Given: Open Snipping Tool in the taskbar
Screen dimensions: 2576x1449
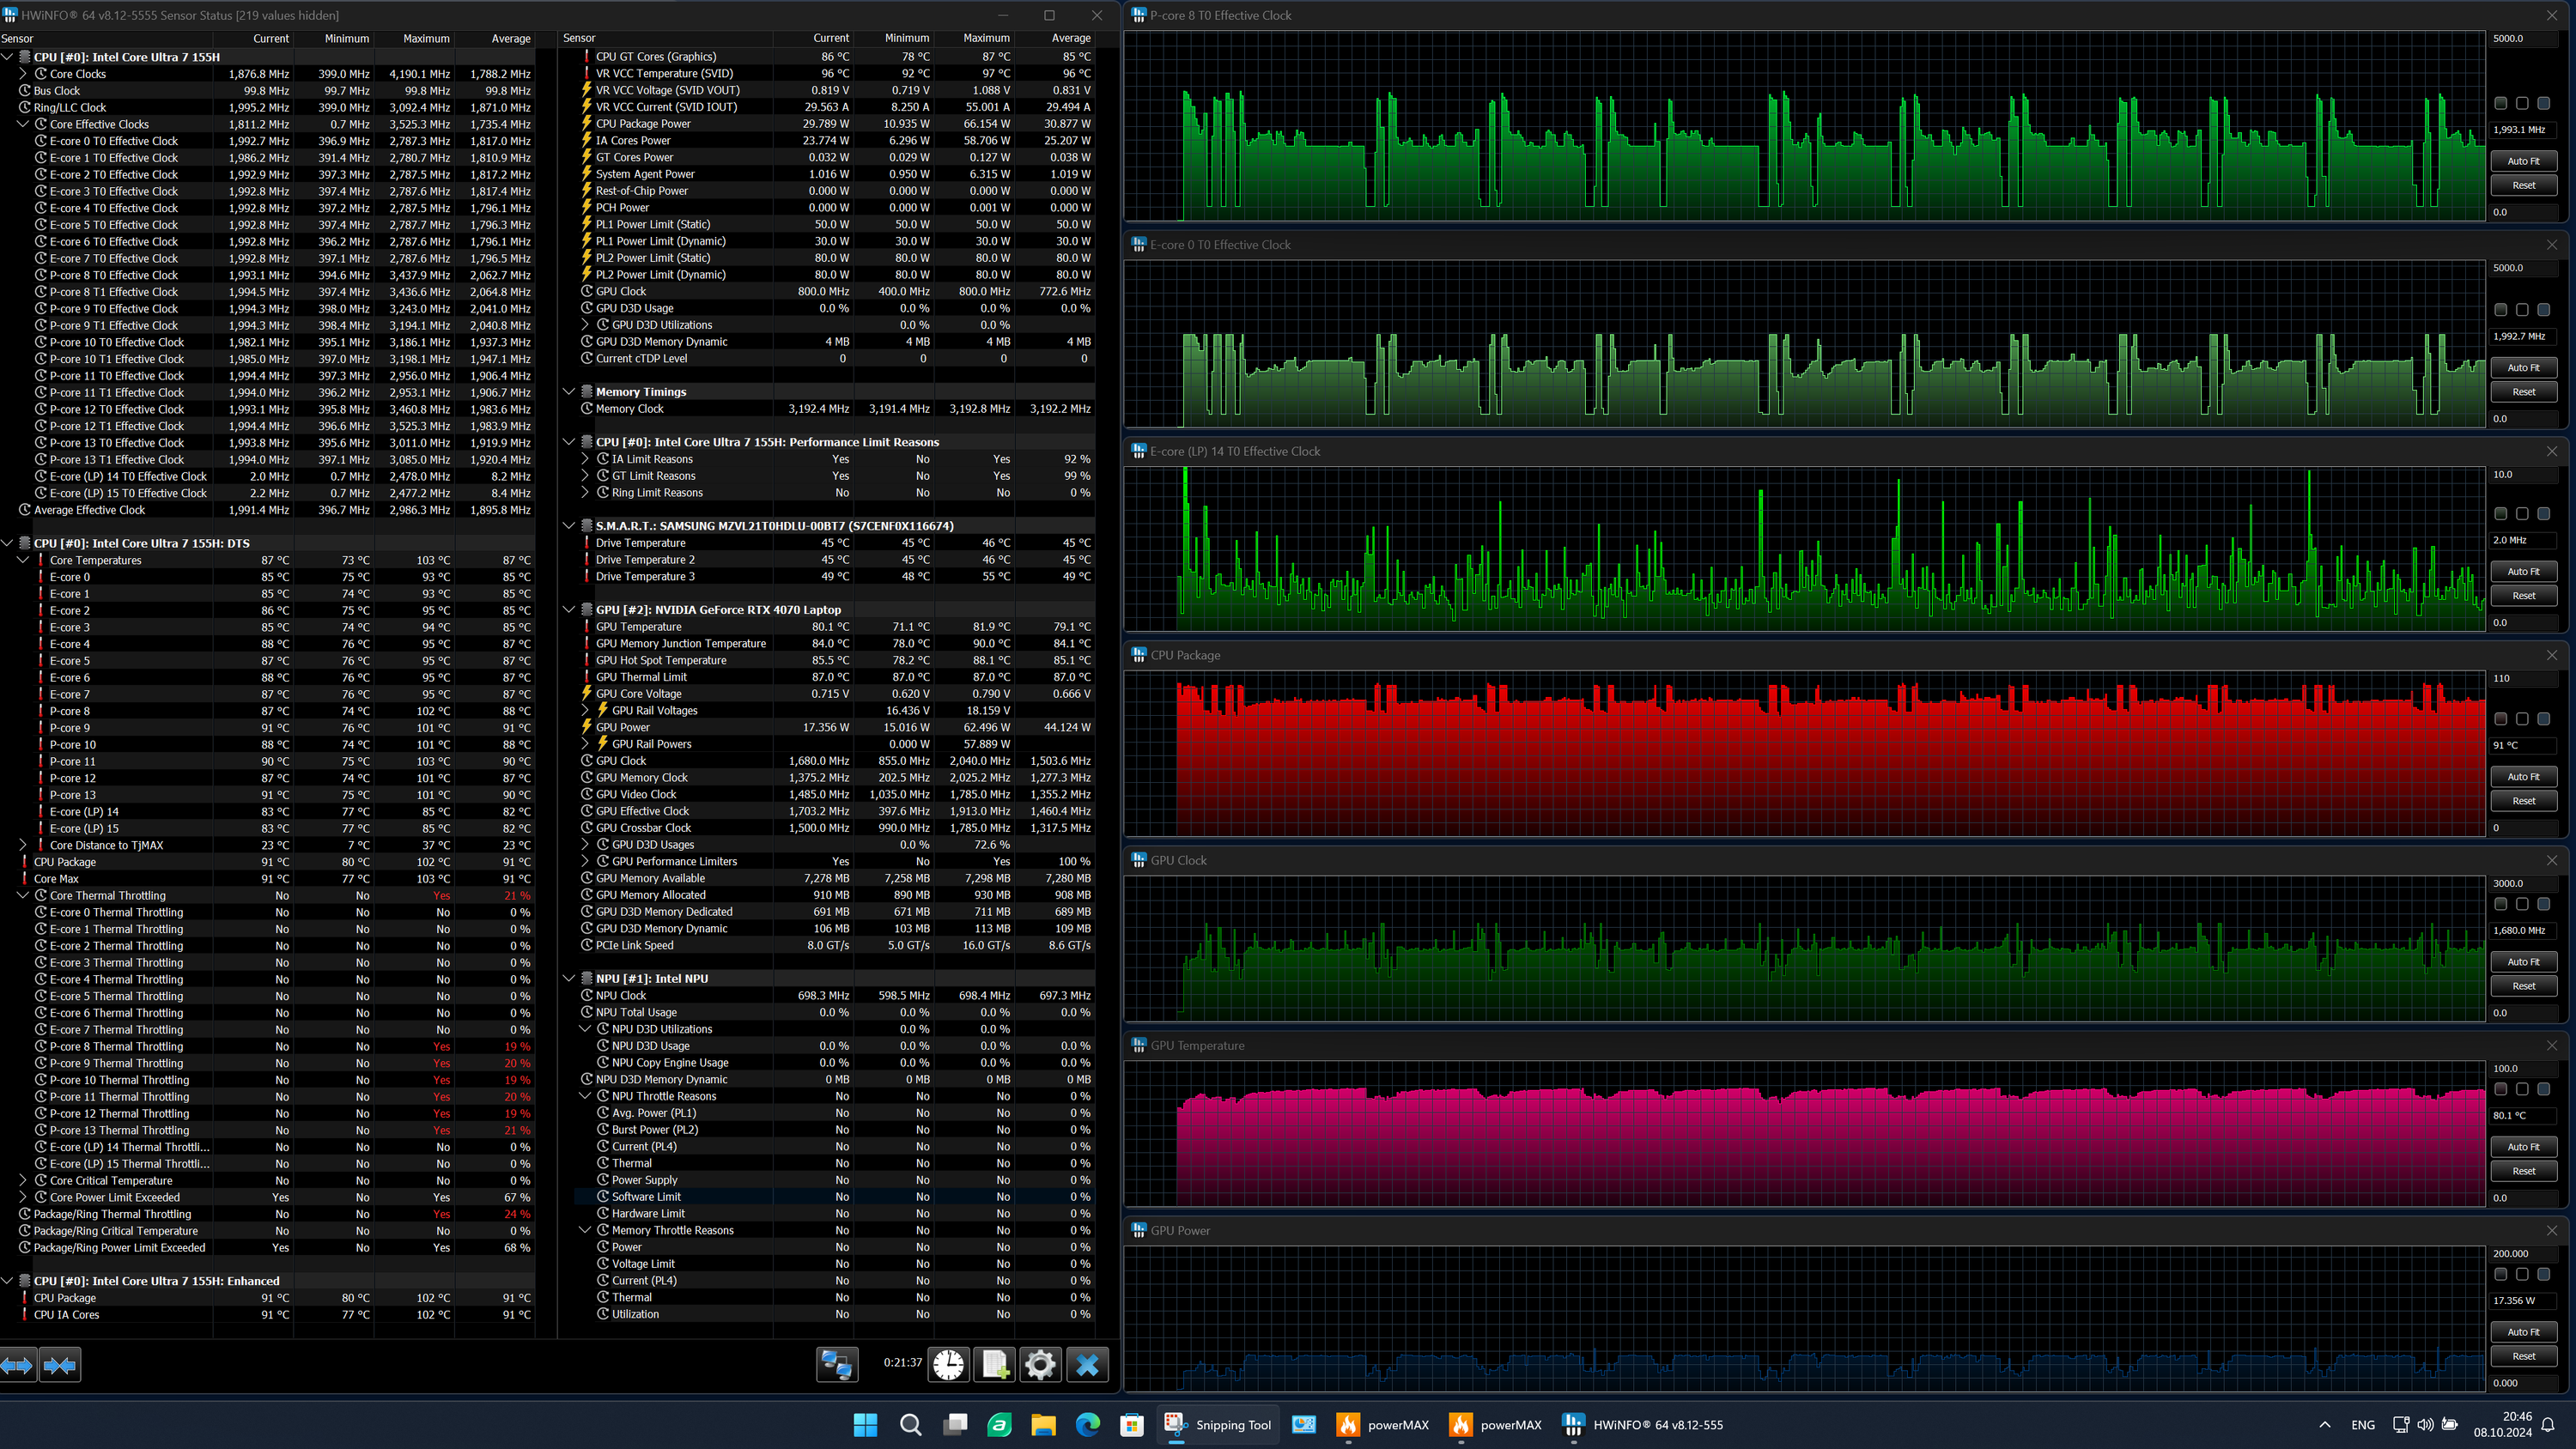Looking at the screenshot, I should coord(1216,1425).
